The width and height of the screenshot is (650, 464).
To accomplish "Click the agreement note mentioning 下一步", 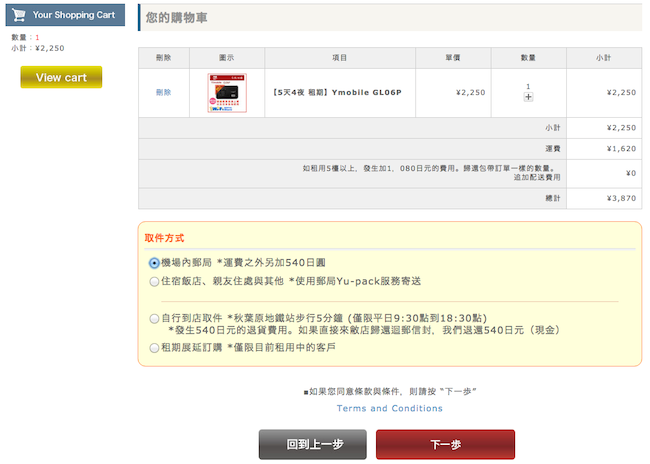I will (x=390, y=391).
